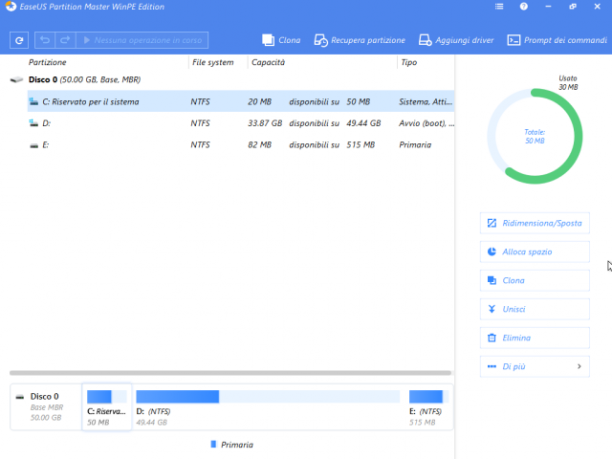Select the Disco 0 block in the disk map
This screenshot has height=459, width=612.
tap(46, 407)
